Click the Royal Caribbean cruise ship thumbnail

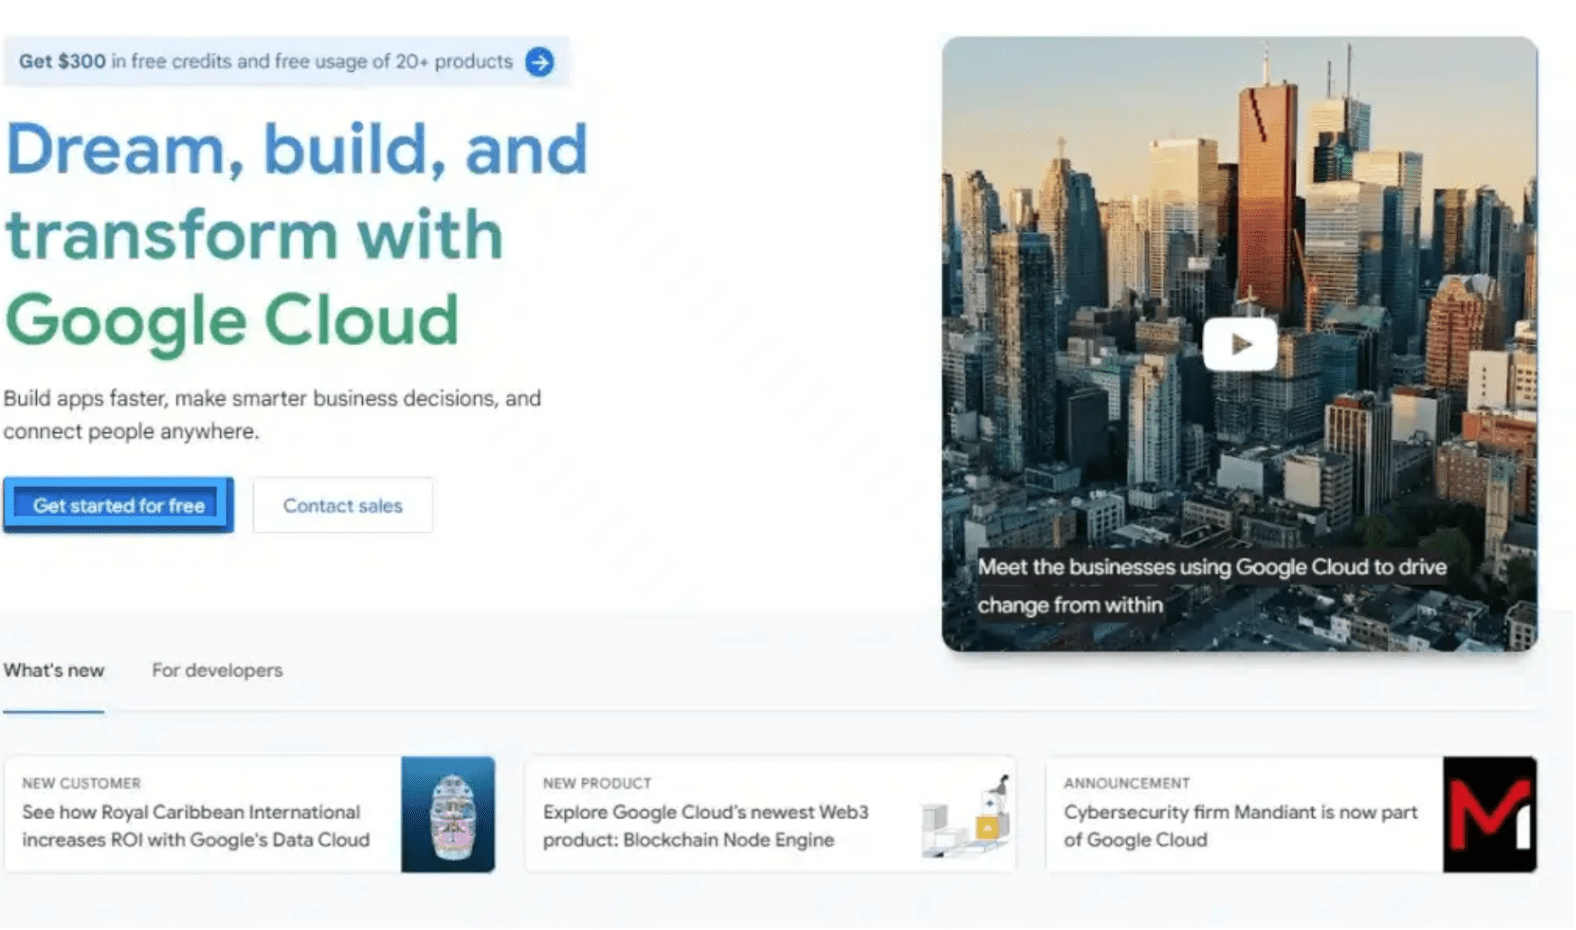448,814
